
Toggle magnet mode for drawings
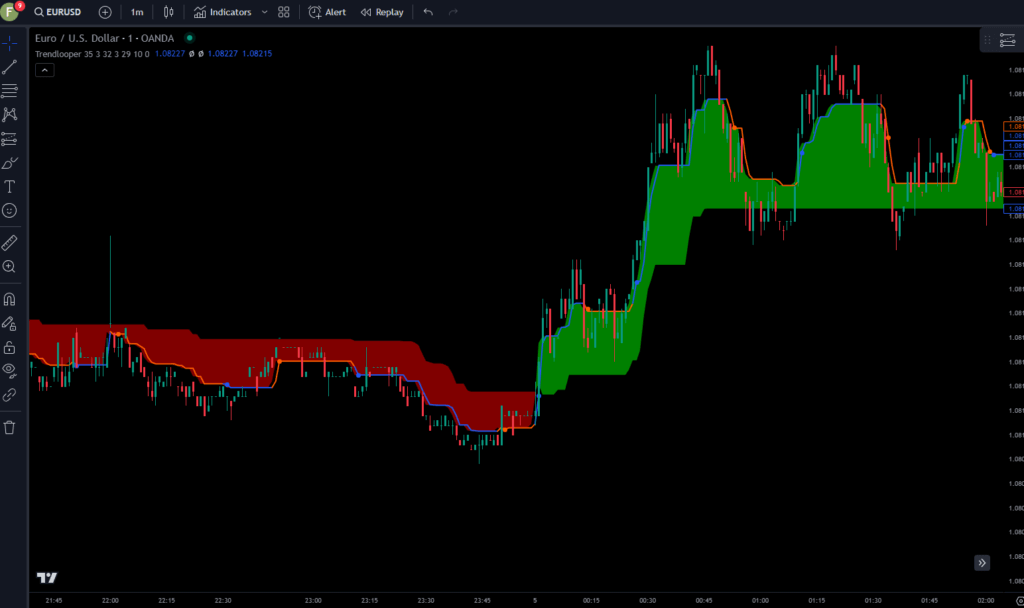coord(9,299)
